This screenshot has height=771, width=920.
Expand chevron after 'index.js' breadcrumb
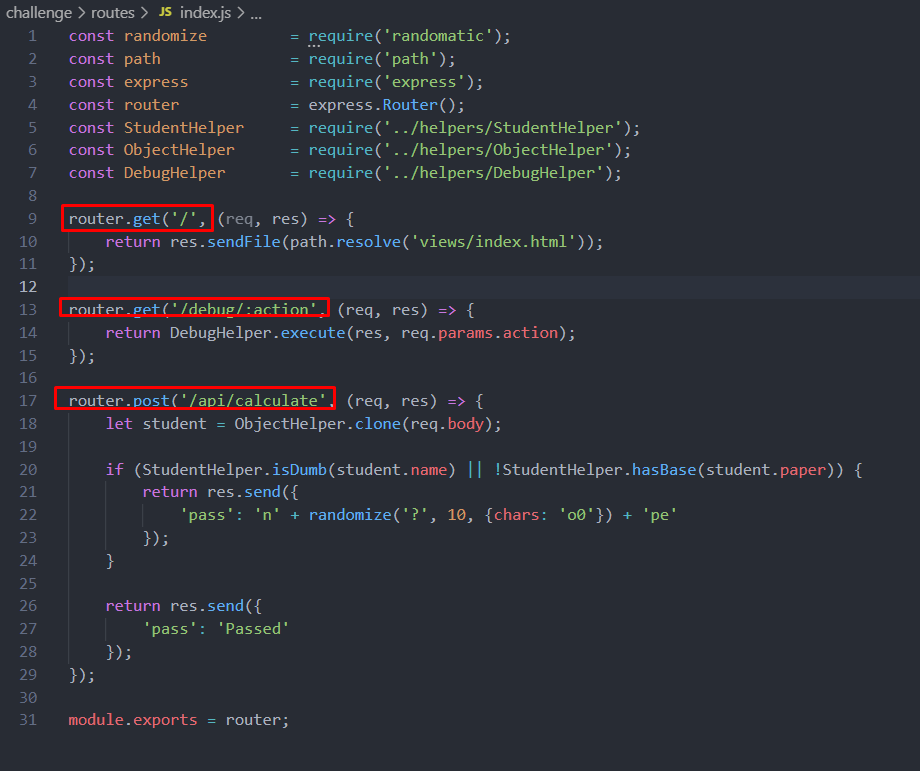point(241,13)
